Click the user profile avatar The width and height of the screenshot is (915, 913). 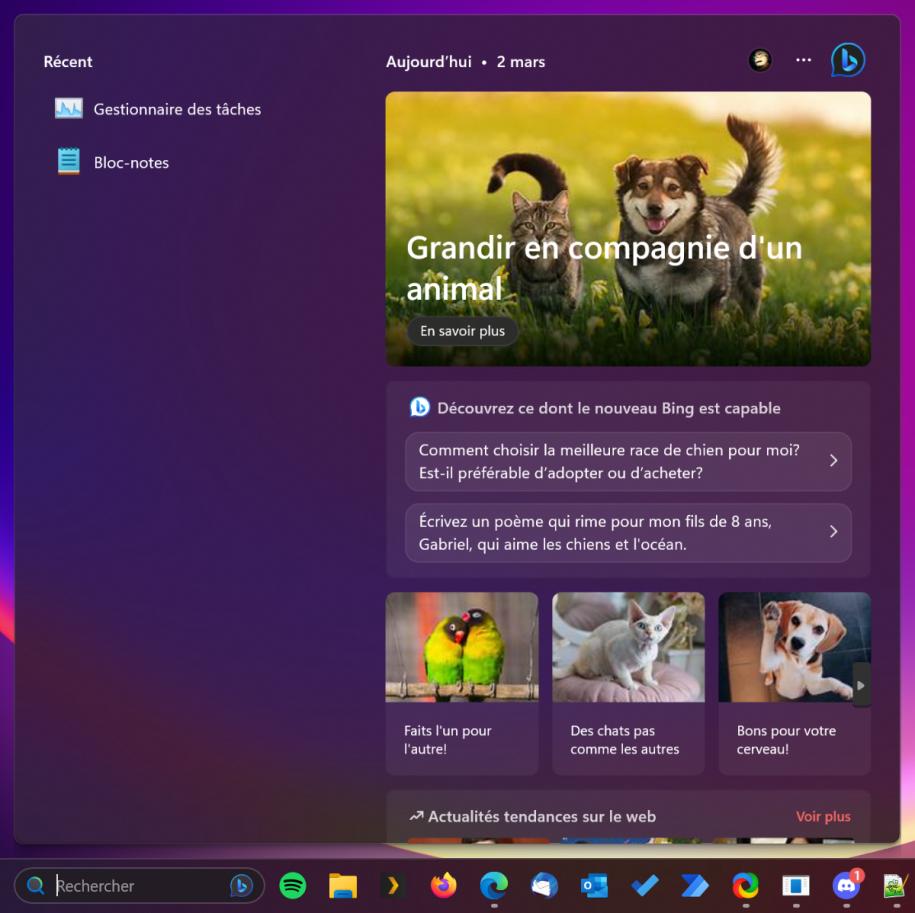point(760,61)
